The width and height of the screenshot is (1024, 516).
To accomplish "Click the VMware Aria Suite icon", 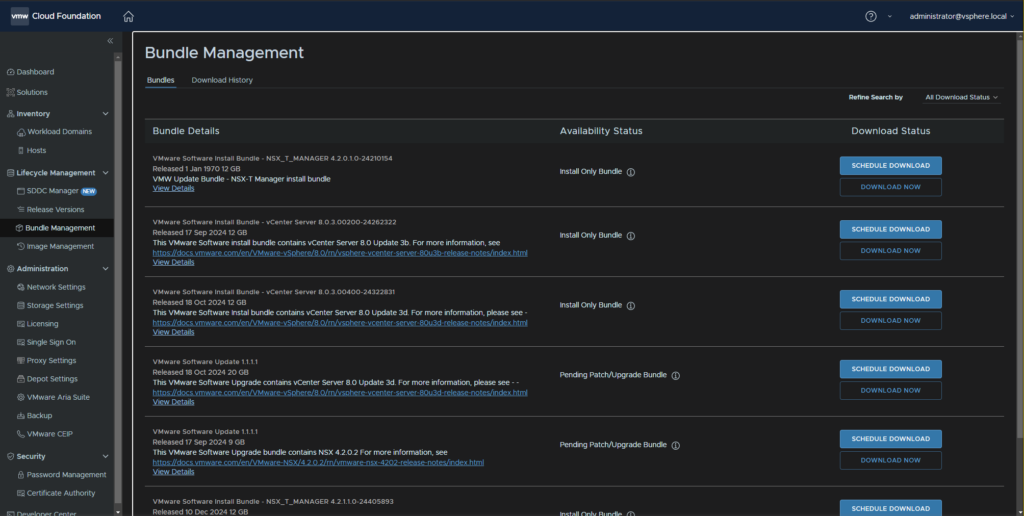I will 22,397.
